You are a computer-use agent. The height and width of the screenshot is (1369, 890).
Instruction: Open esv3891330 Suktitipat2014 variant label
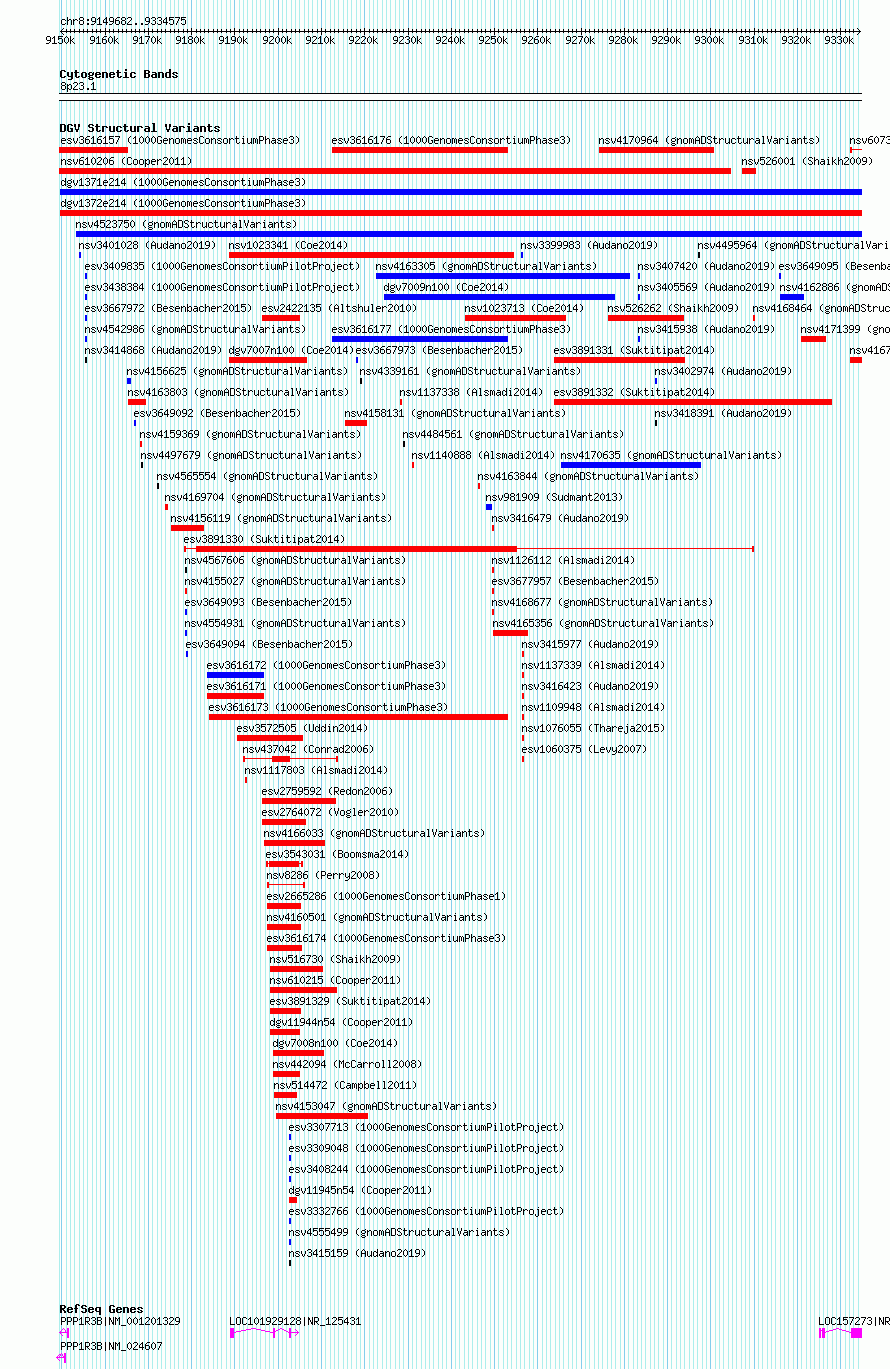264,539
